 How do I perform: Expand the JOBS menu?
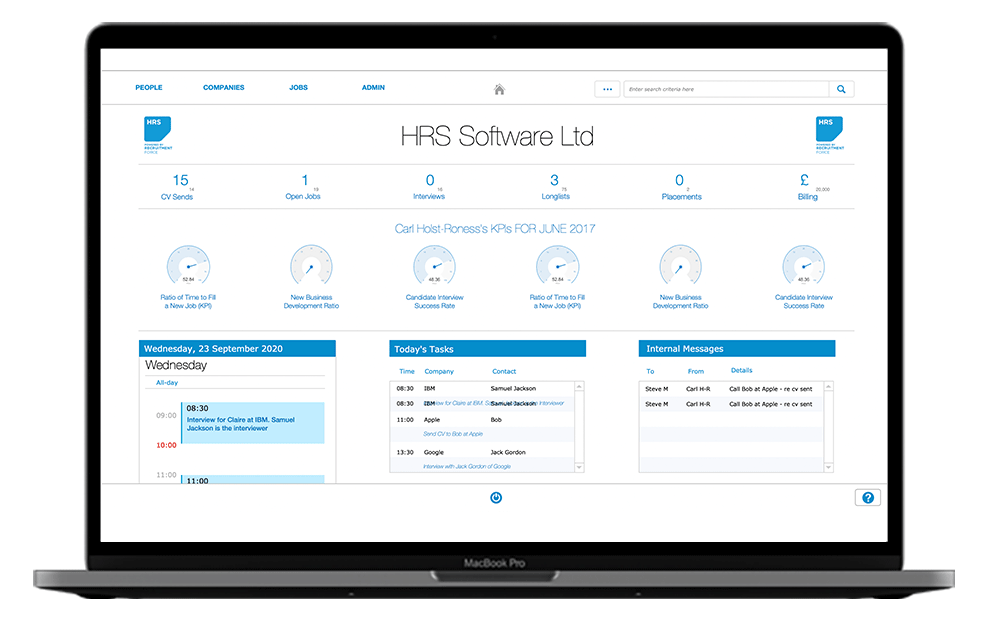(298, 88)
